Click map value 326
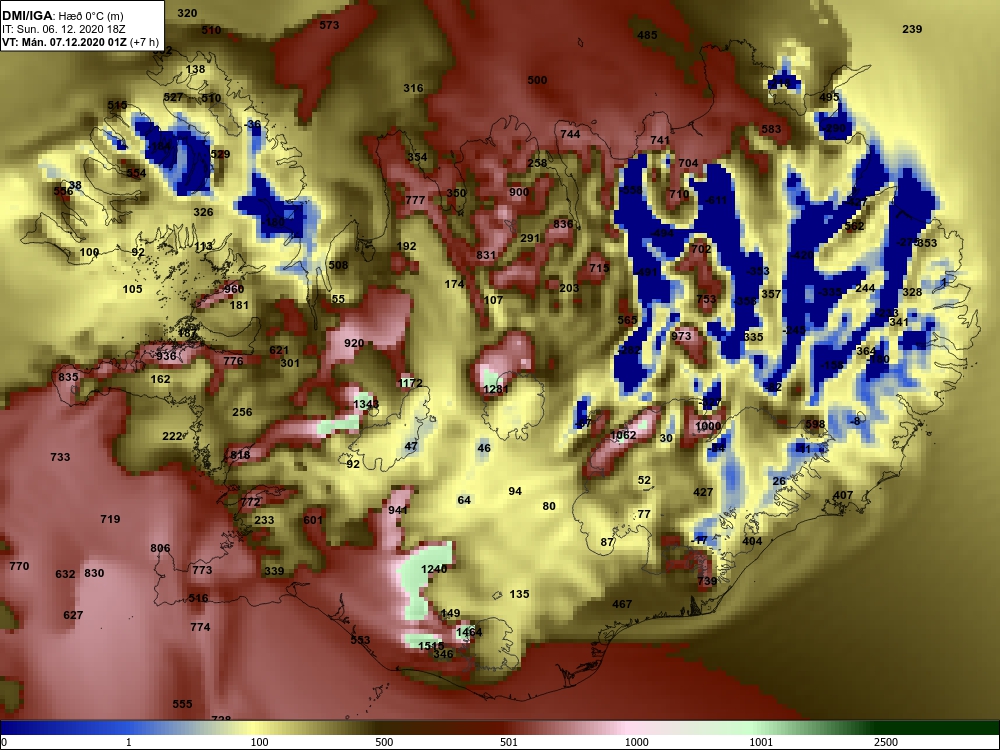This screenshot has width=1000, height=750. tap(203, 212)
